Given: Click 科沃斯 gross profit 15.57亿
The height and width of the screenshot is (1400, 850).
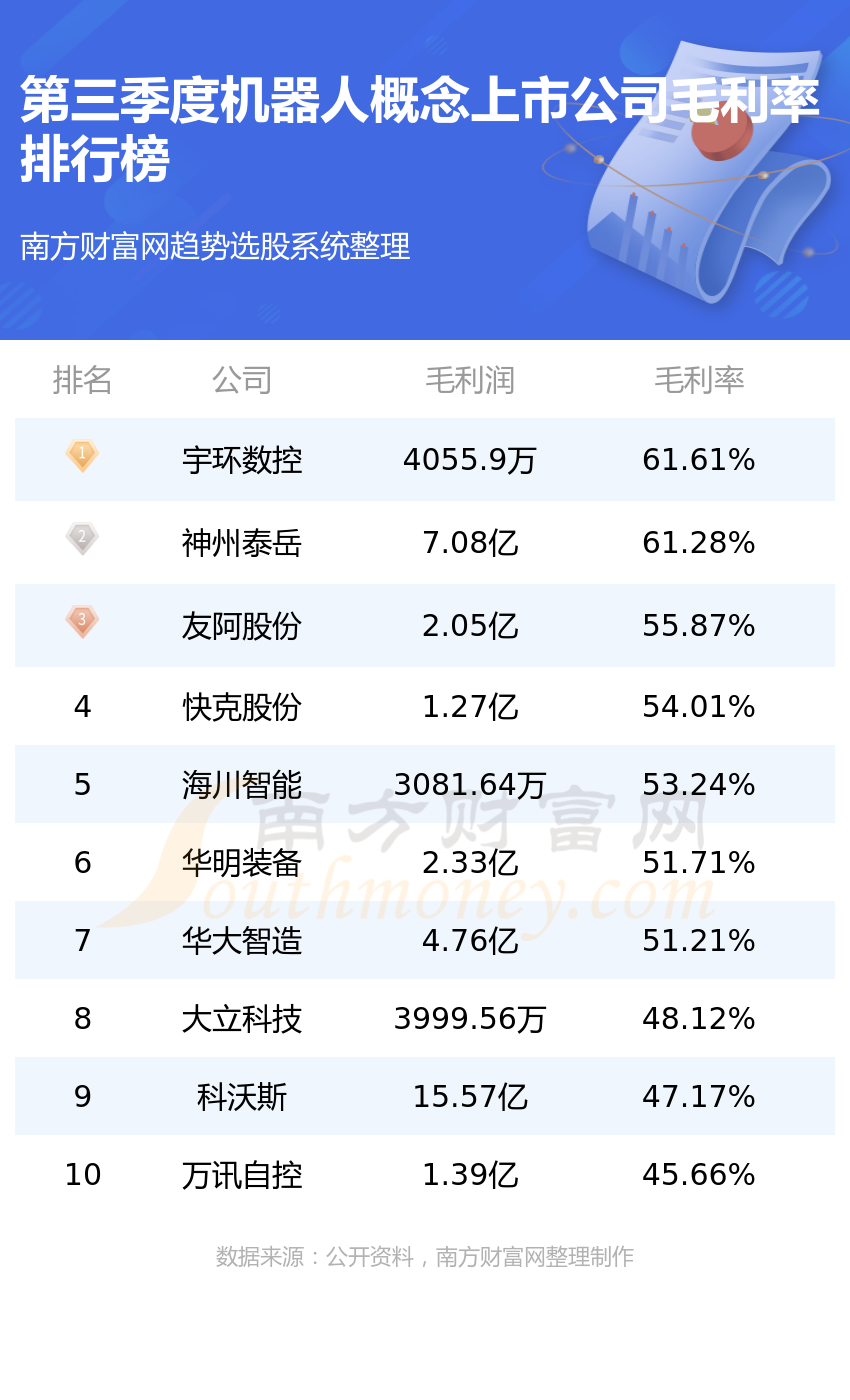Looking at the screenshot, I should (x=470, y=1097).
